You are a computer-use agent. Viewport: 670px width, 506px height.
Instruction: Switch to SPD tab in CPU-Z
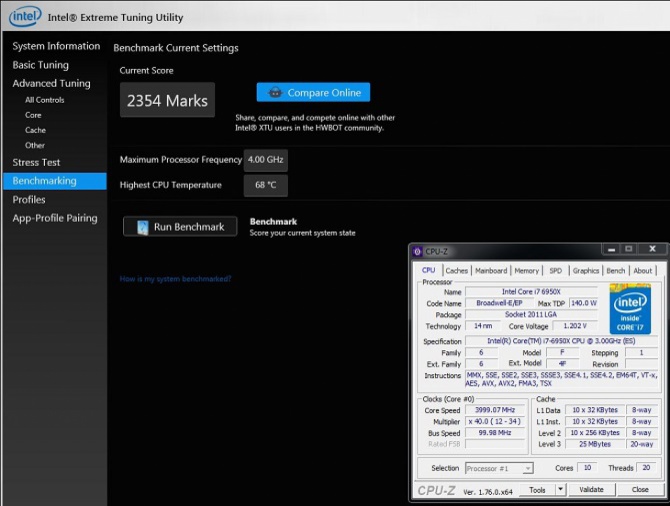555,271
